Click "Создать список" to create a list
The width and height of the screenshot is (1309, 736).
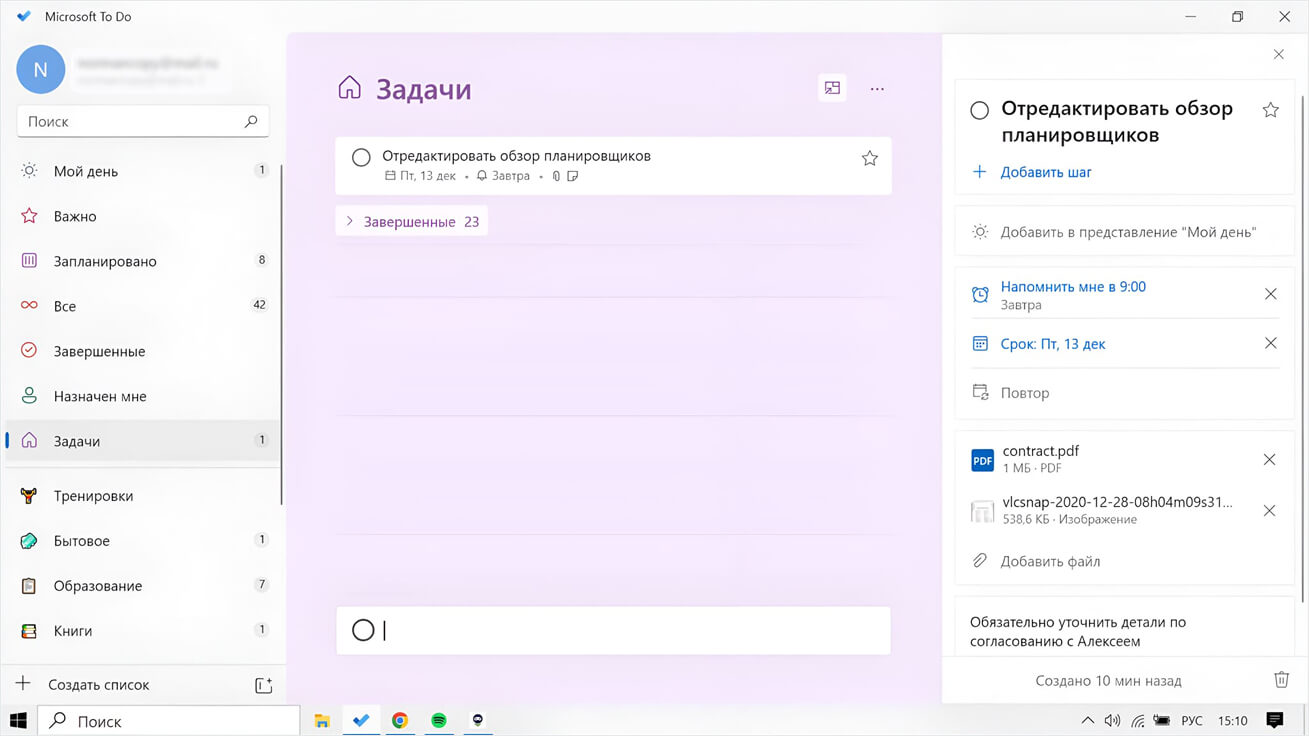click(103, 684)
